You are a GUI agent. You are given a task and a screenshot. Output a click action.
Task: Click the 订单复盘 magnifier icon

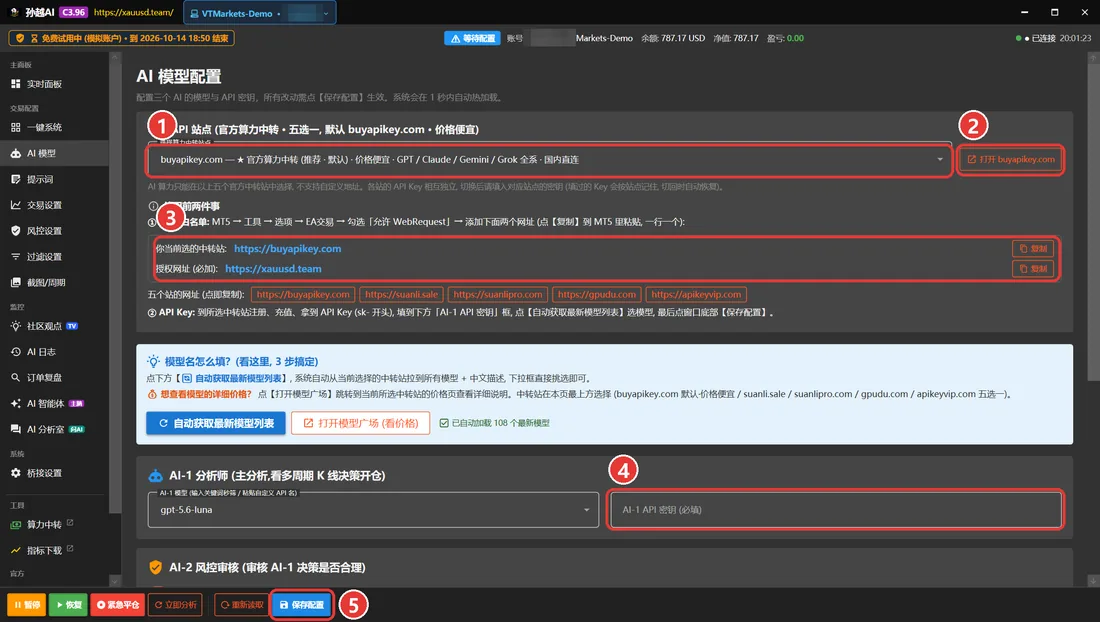pos(15,377)
